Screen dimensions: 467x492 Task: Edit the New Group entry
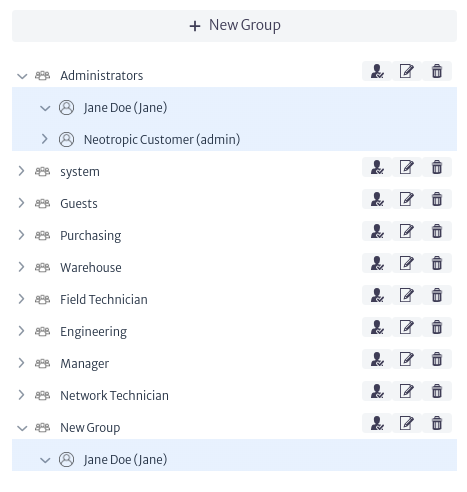(x=407, y=423)
